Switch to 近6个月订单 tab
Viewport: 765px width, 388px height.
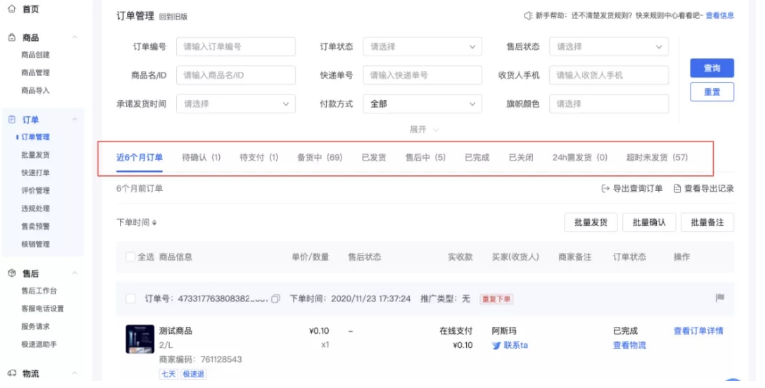(139, 157)
